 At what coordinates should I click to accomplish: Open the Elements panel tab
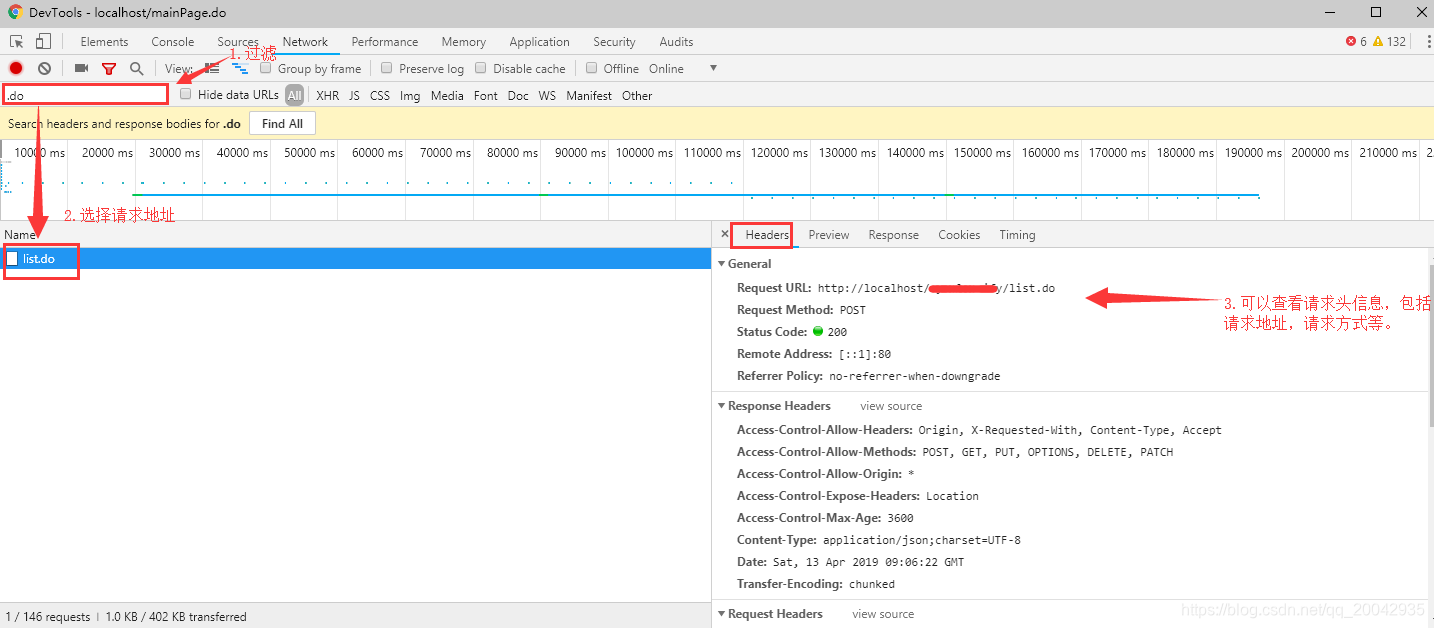point(104,42)
